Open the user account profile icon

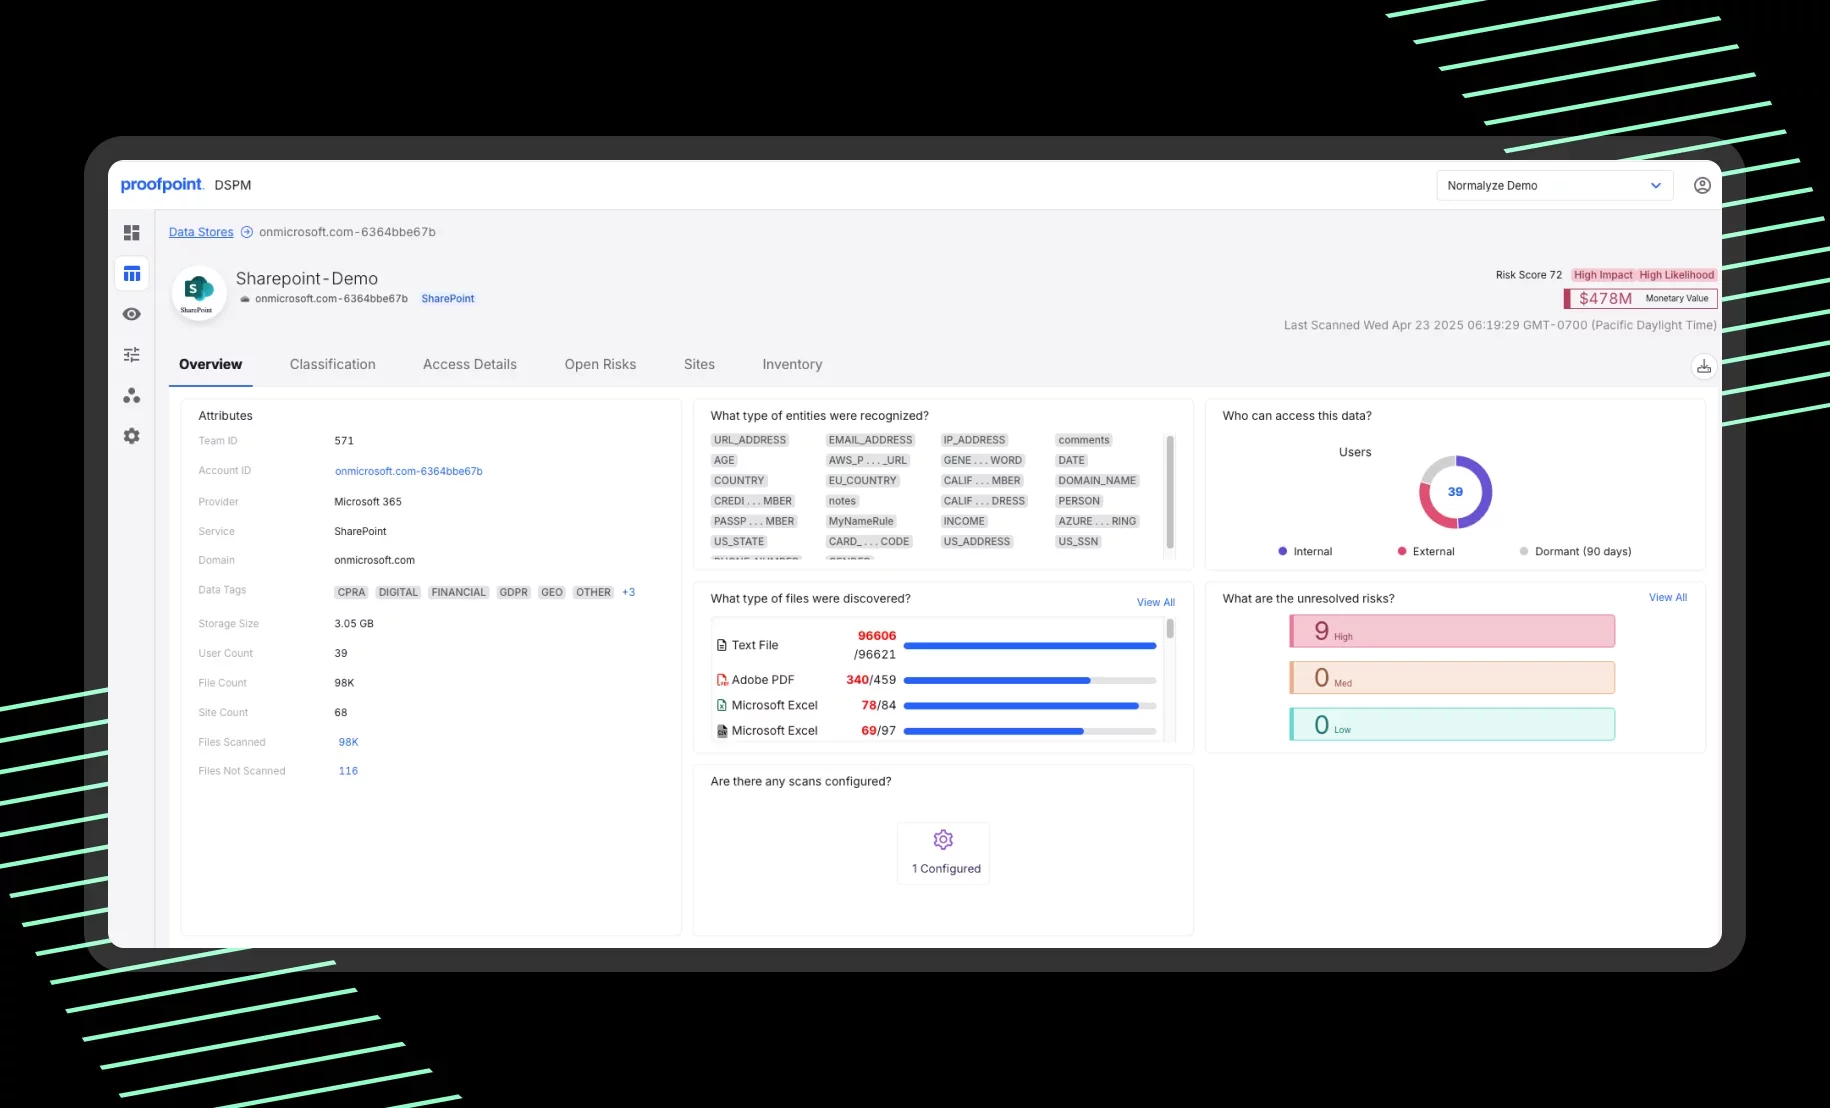pos(1702,185)
